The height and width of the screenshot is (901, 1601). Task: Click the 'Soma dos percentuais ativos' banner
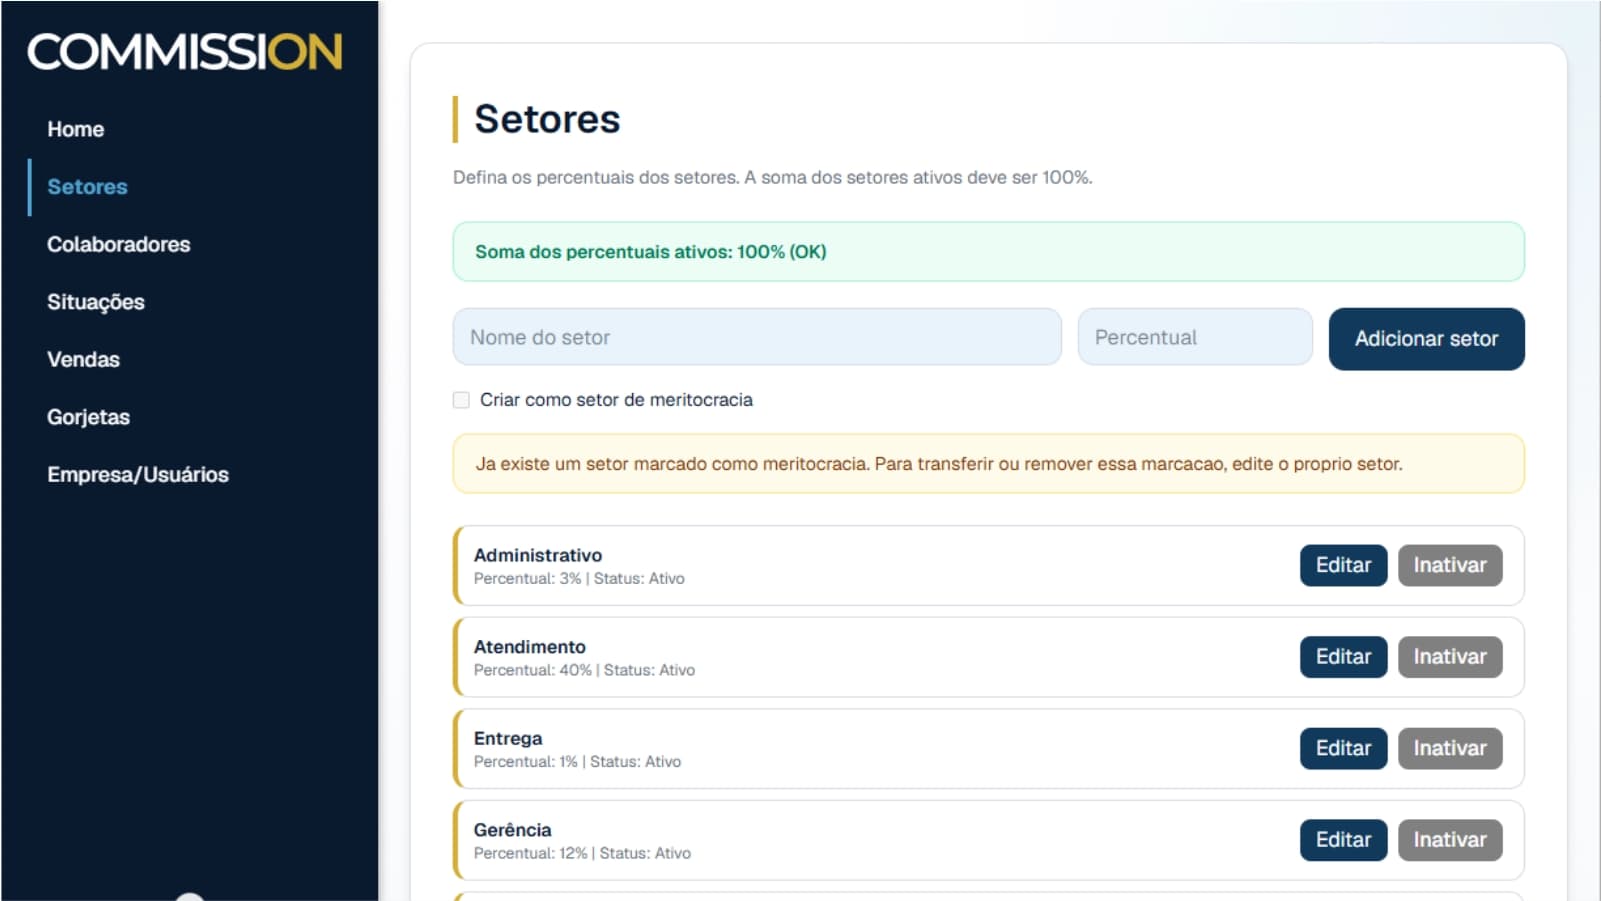(x=988, y=252)
